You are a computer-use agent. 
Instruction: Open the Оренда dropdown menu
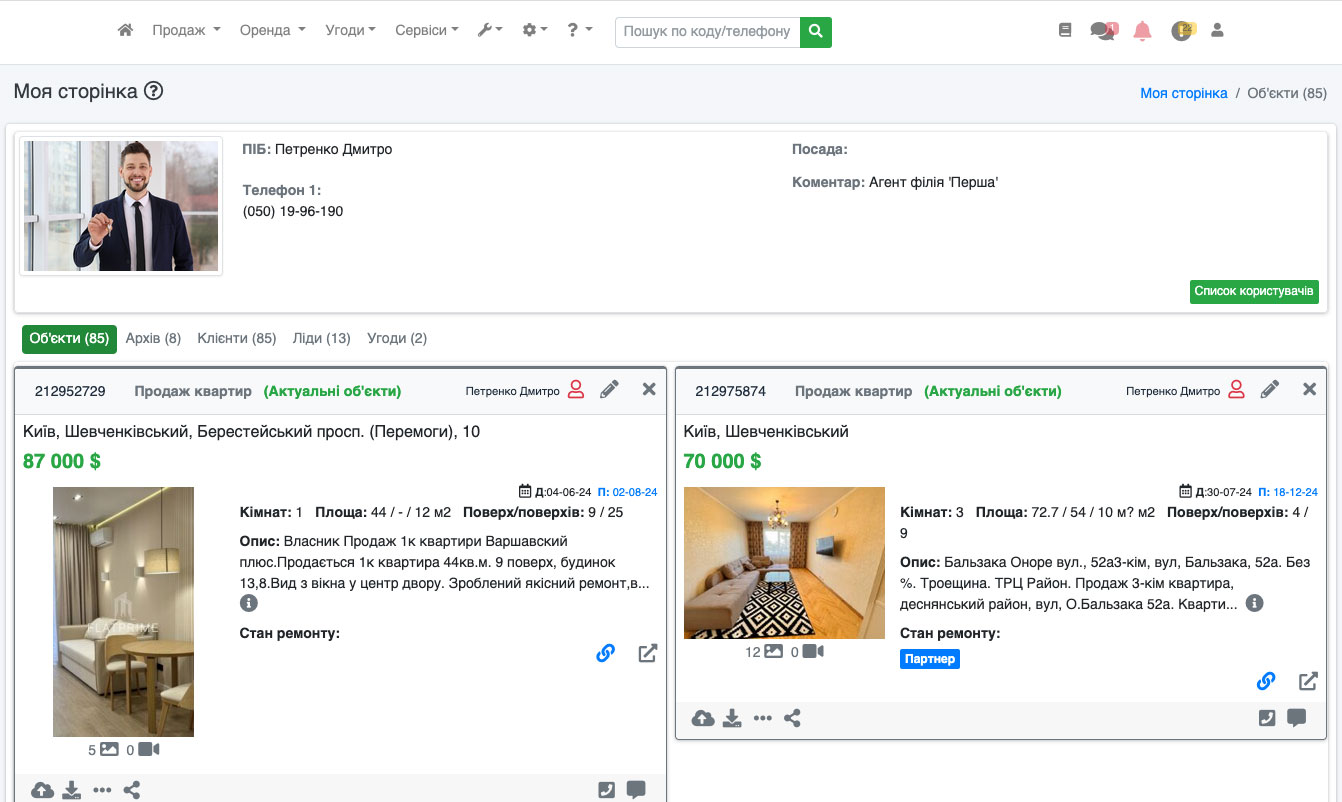tap(272, 31)
